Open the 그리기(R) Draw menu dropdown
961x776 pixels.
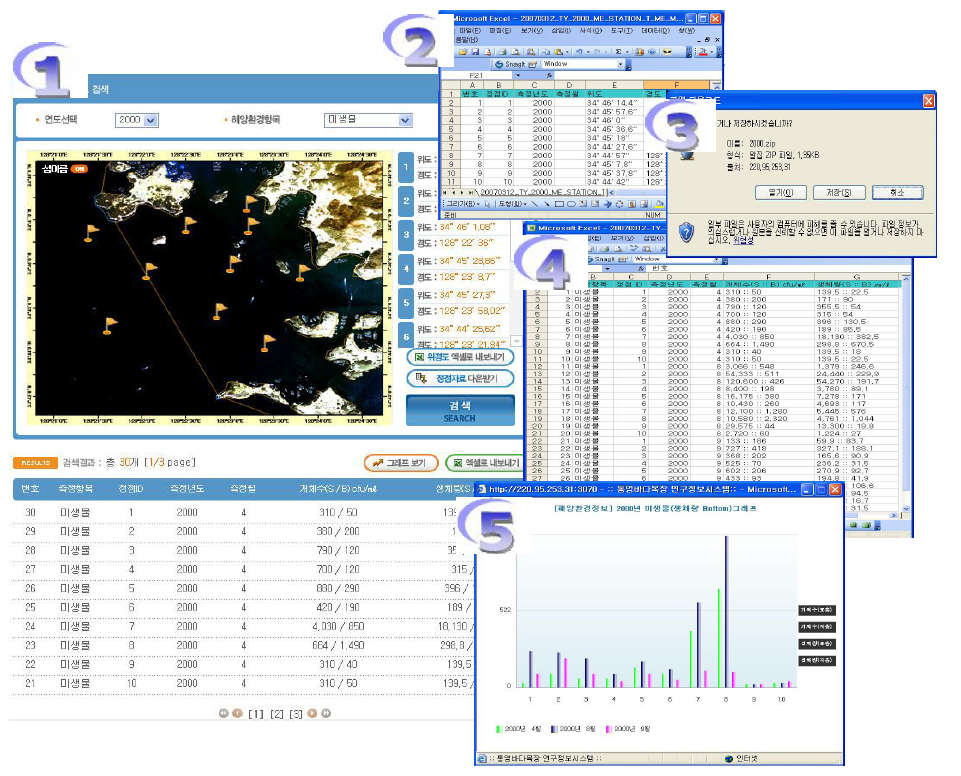(x=462, y=204)
